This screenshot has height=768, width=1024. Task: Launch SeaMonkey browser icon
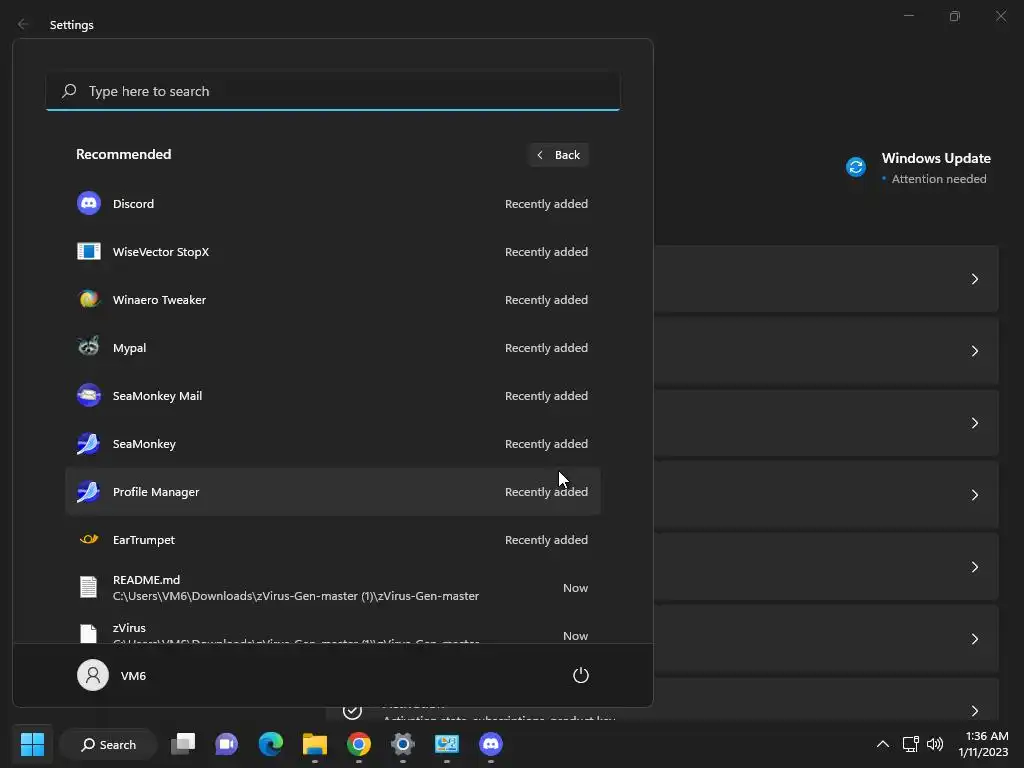pyautogui.click(x=89, y=443)
